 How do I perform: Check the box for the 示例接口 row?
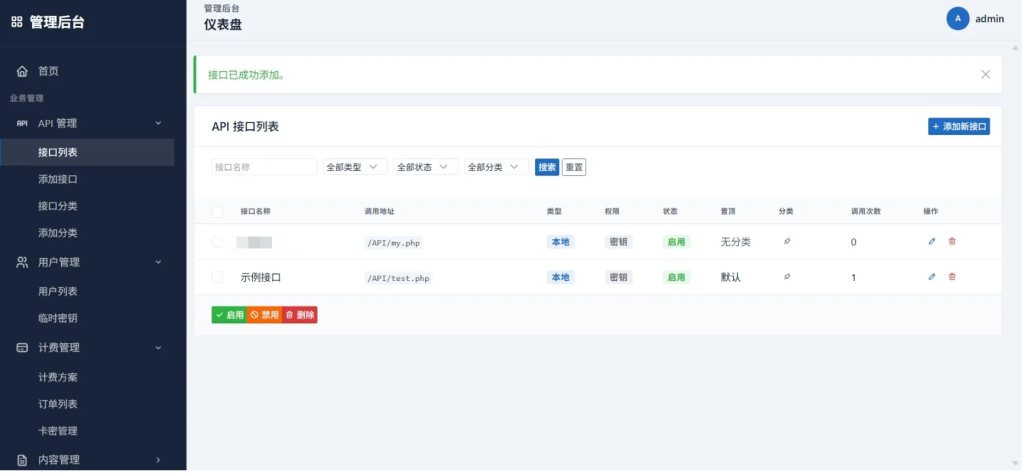[217, 278]
